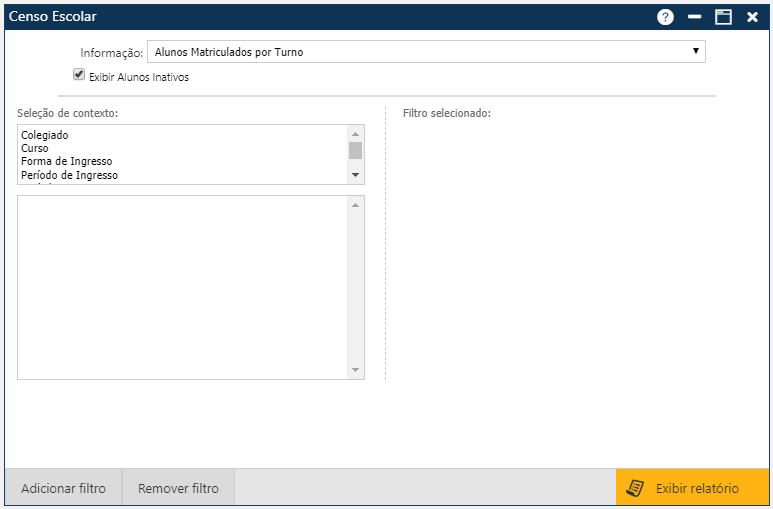This screenshot has height=509, width=773.
Task: Close the Censo Escolar window
Action: 752,17
